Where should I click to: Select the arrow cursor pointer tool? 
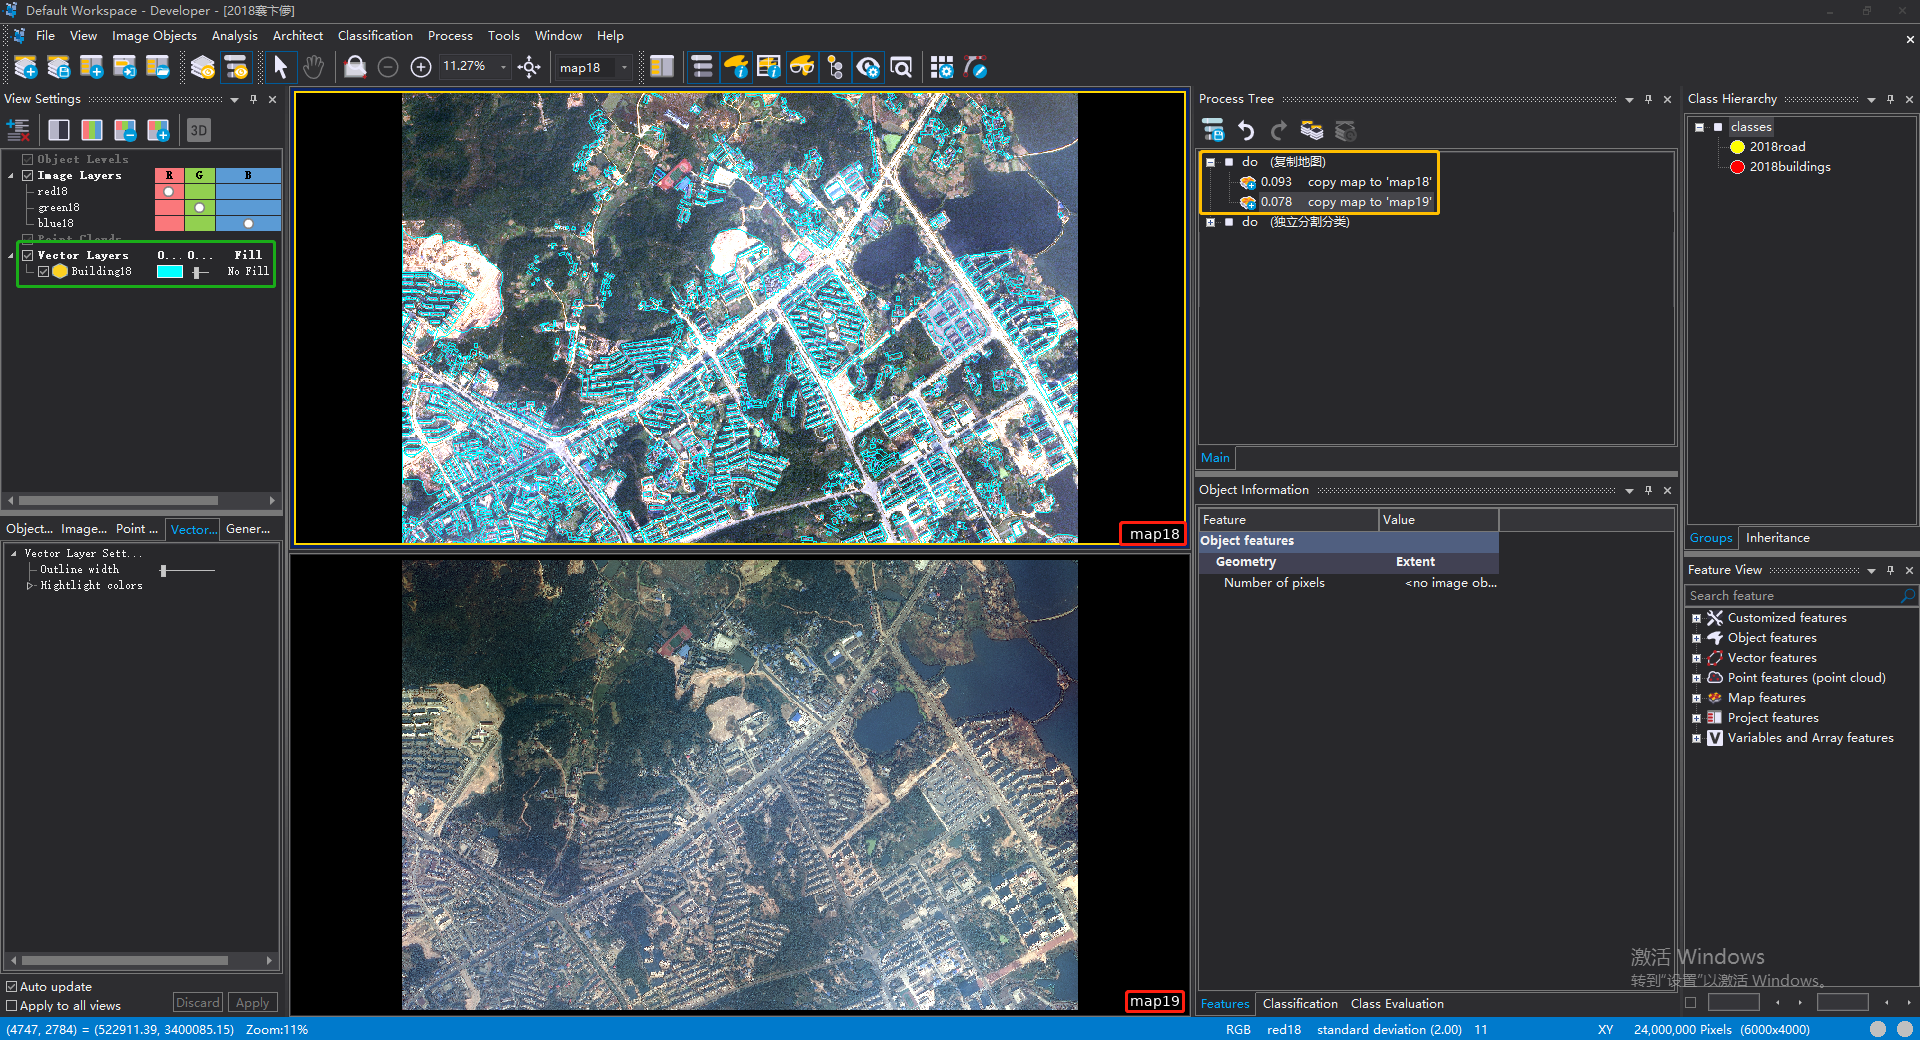point(280,67)
